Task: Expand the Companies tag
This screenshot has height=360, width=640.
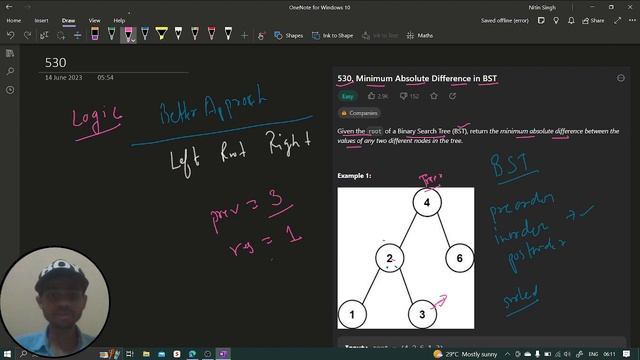Action: [x=359, y=113]
